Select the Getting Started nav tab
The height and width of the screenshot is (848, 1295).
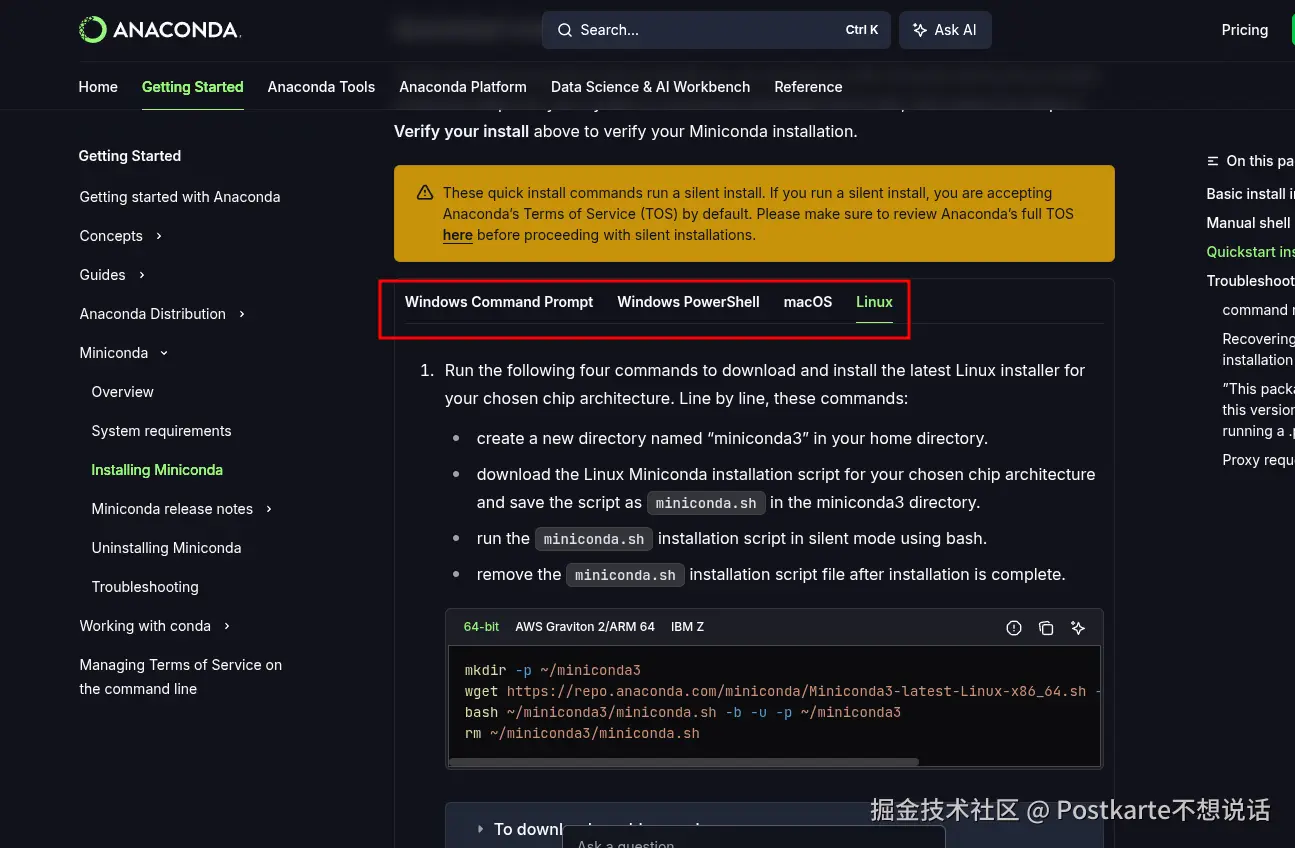point(193,87)
